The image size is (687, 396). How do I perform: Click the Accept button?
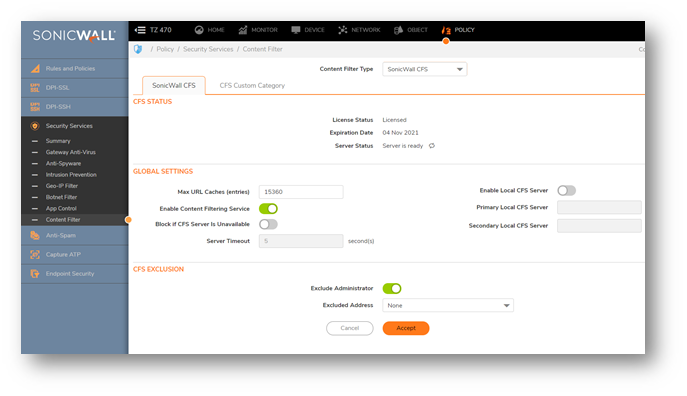point(406,328)
